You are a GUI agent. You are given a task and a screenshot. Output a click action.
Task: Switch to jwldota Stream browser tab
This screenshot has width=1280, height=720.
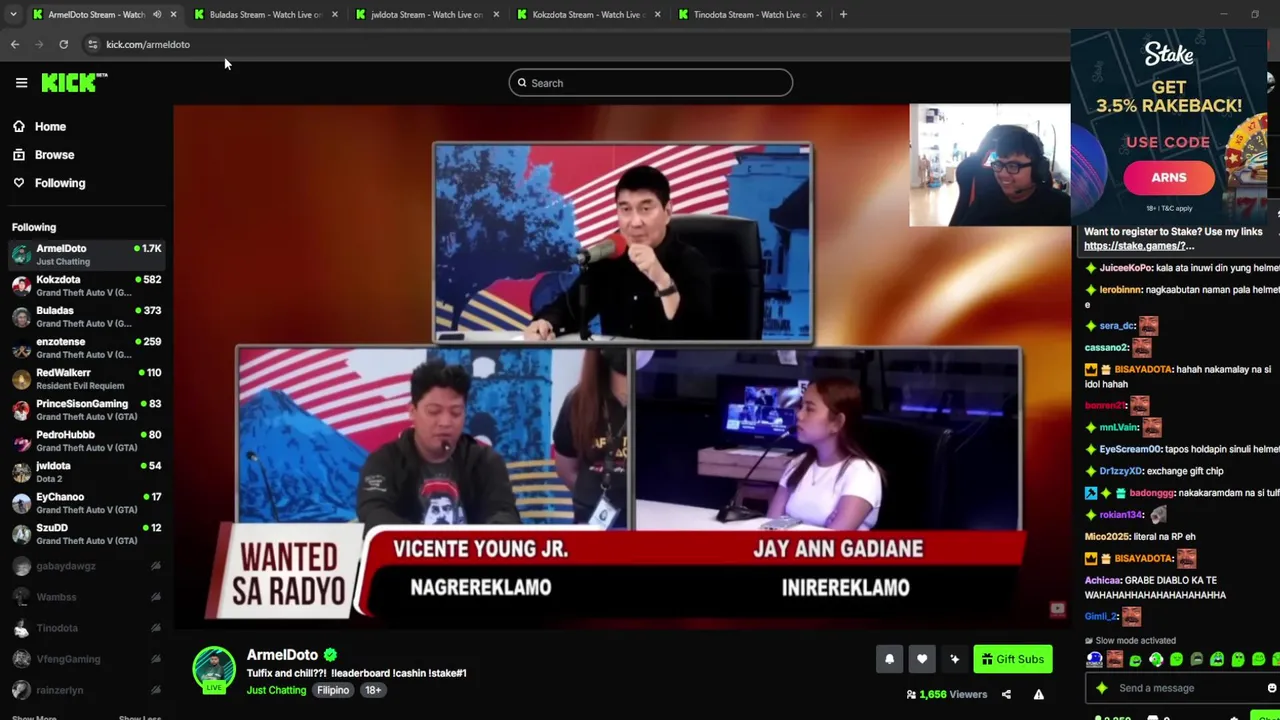click(427, 15)
